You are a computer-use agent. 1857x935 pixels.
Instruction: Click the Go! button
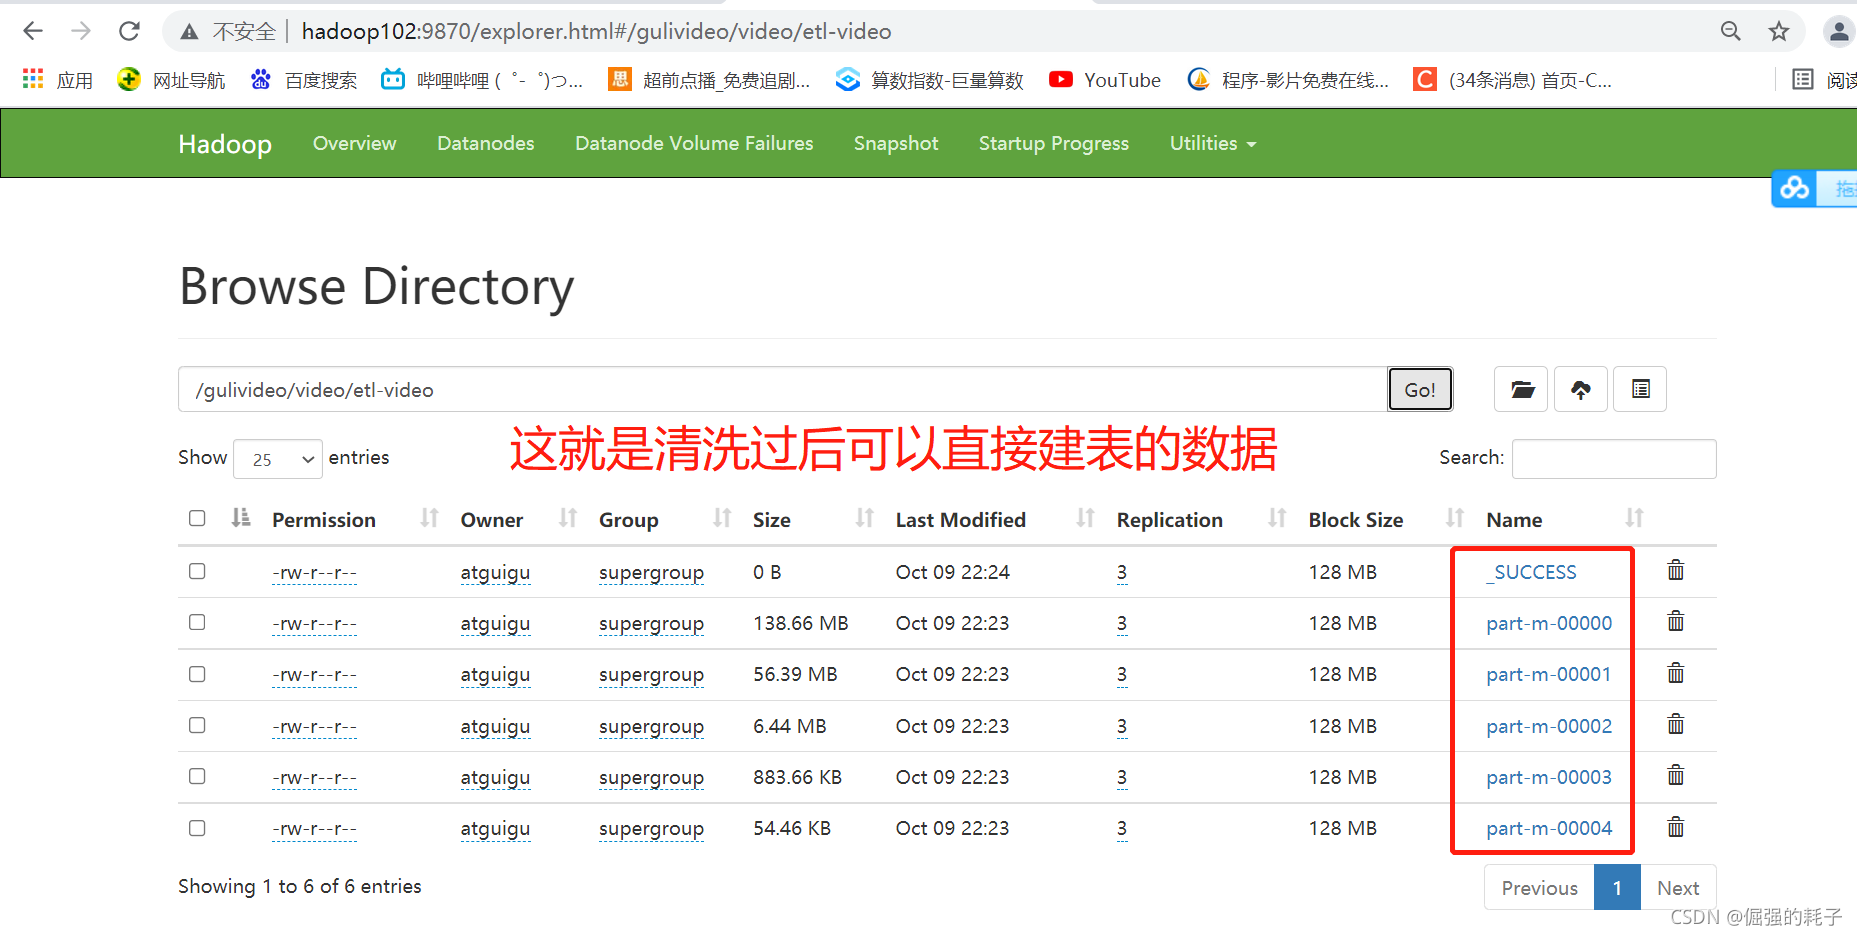click(1420, 389)
